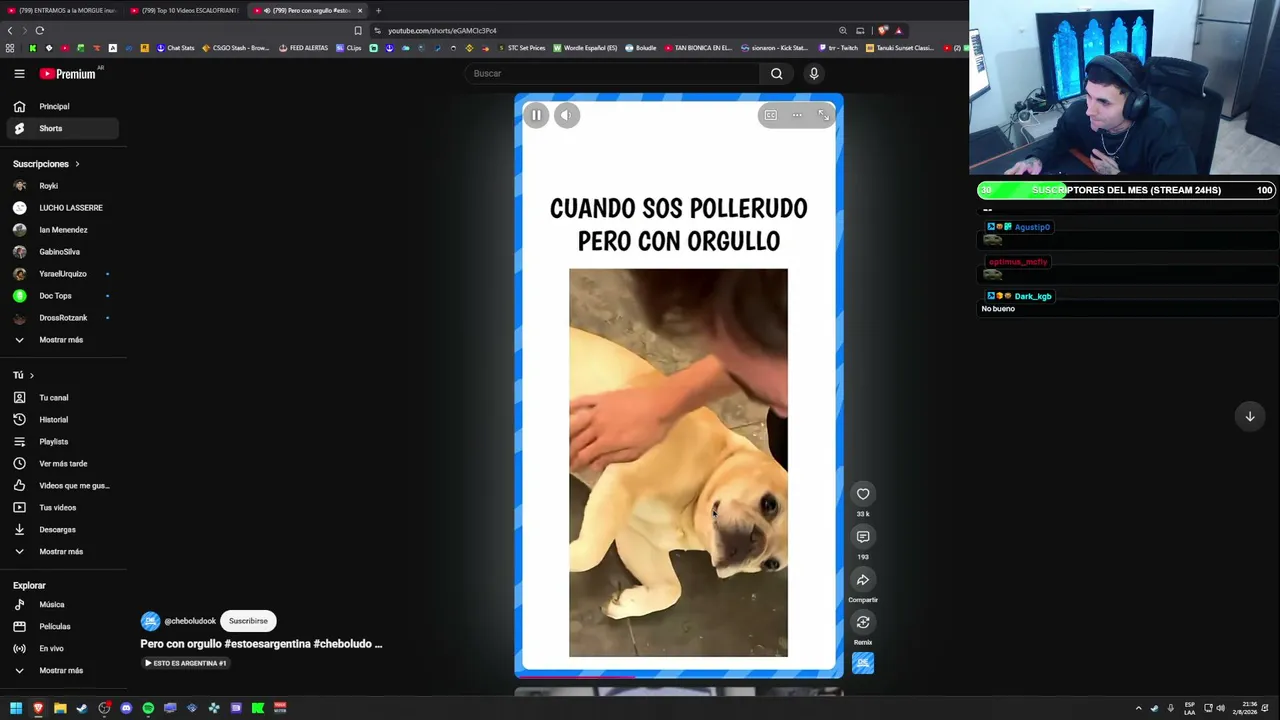Viewport: 1280px width, 720px height.
Task: Reload the current page
Action: click(39, 31)
